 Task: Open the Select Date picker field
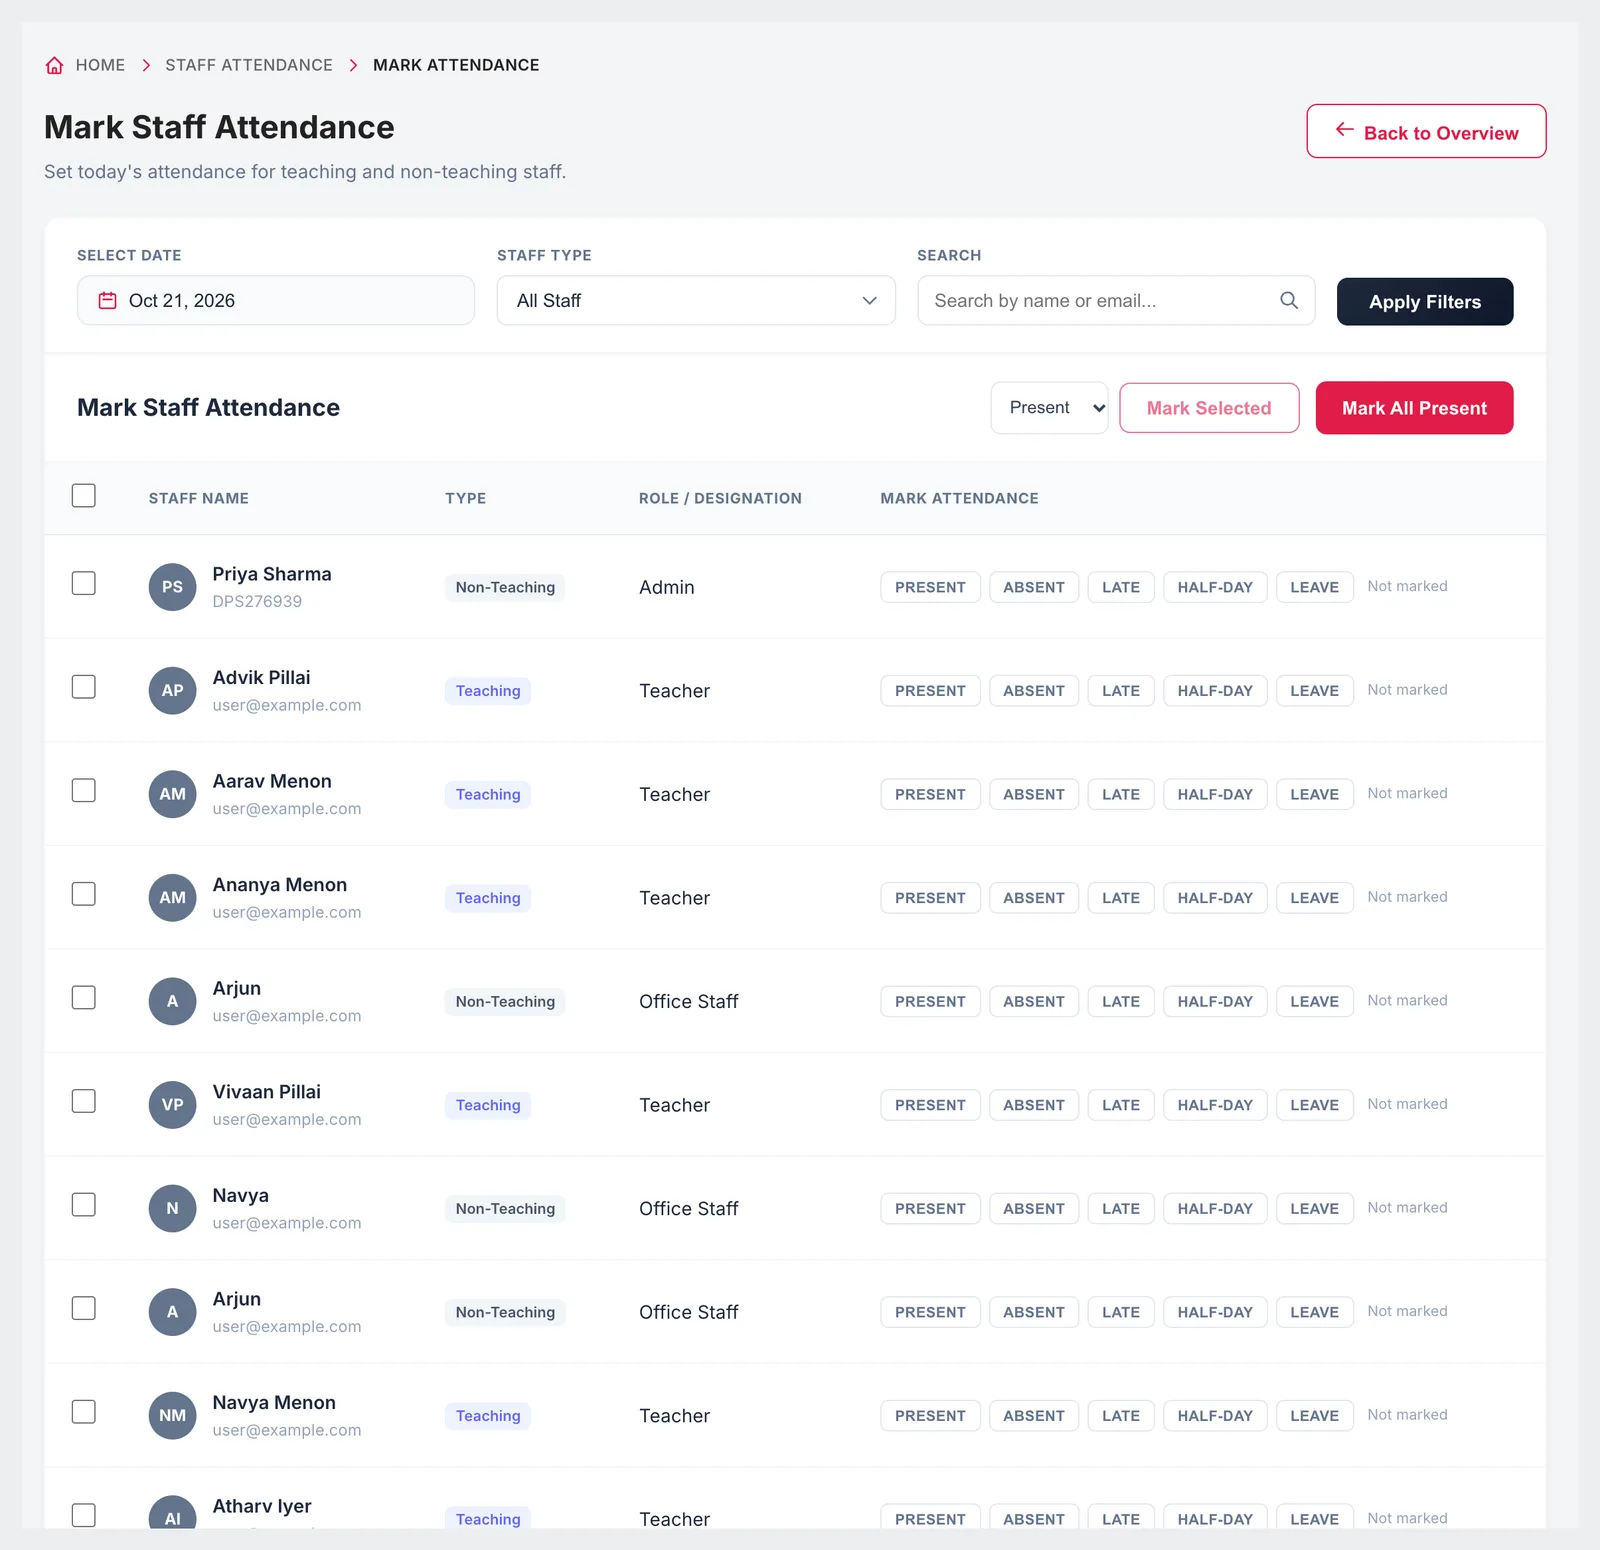(x=276, y=301)
